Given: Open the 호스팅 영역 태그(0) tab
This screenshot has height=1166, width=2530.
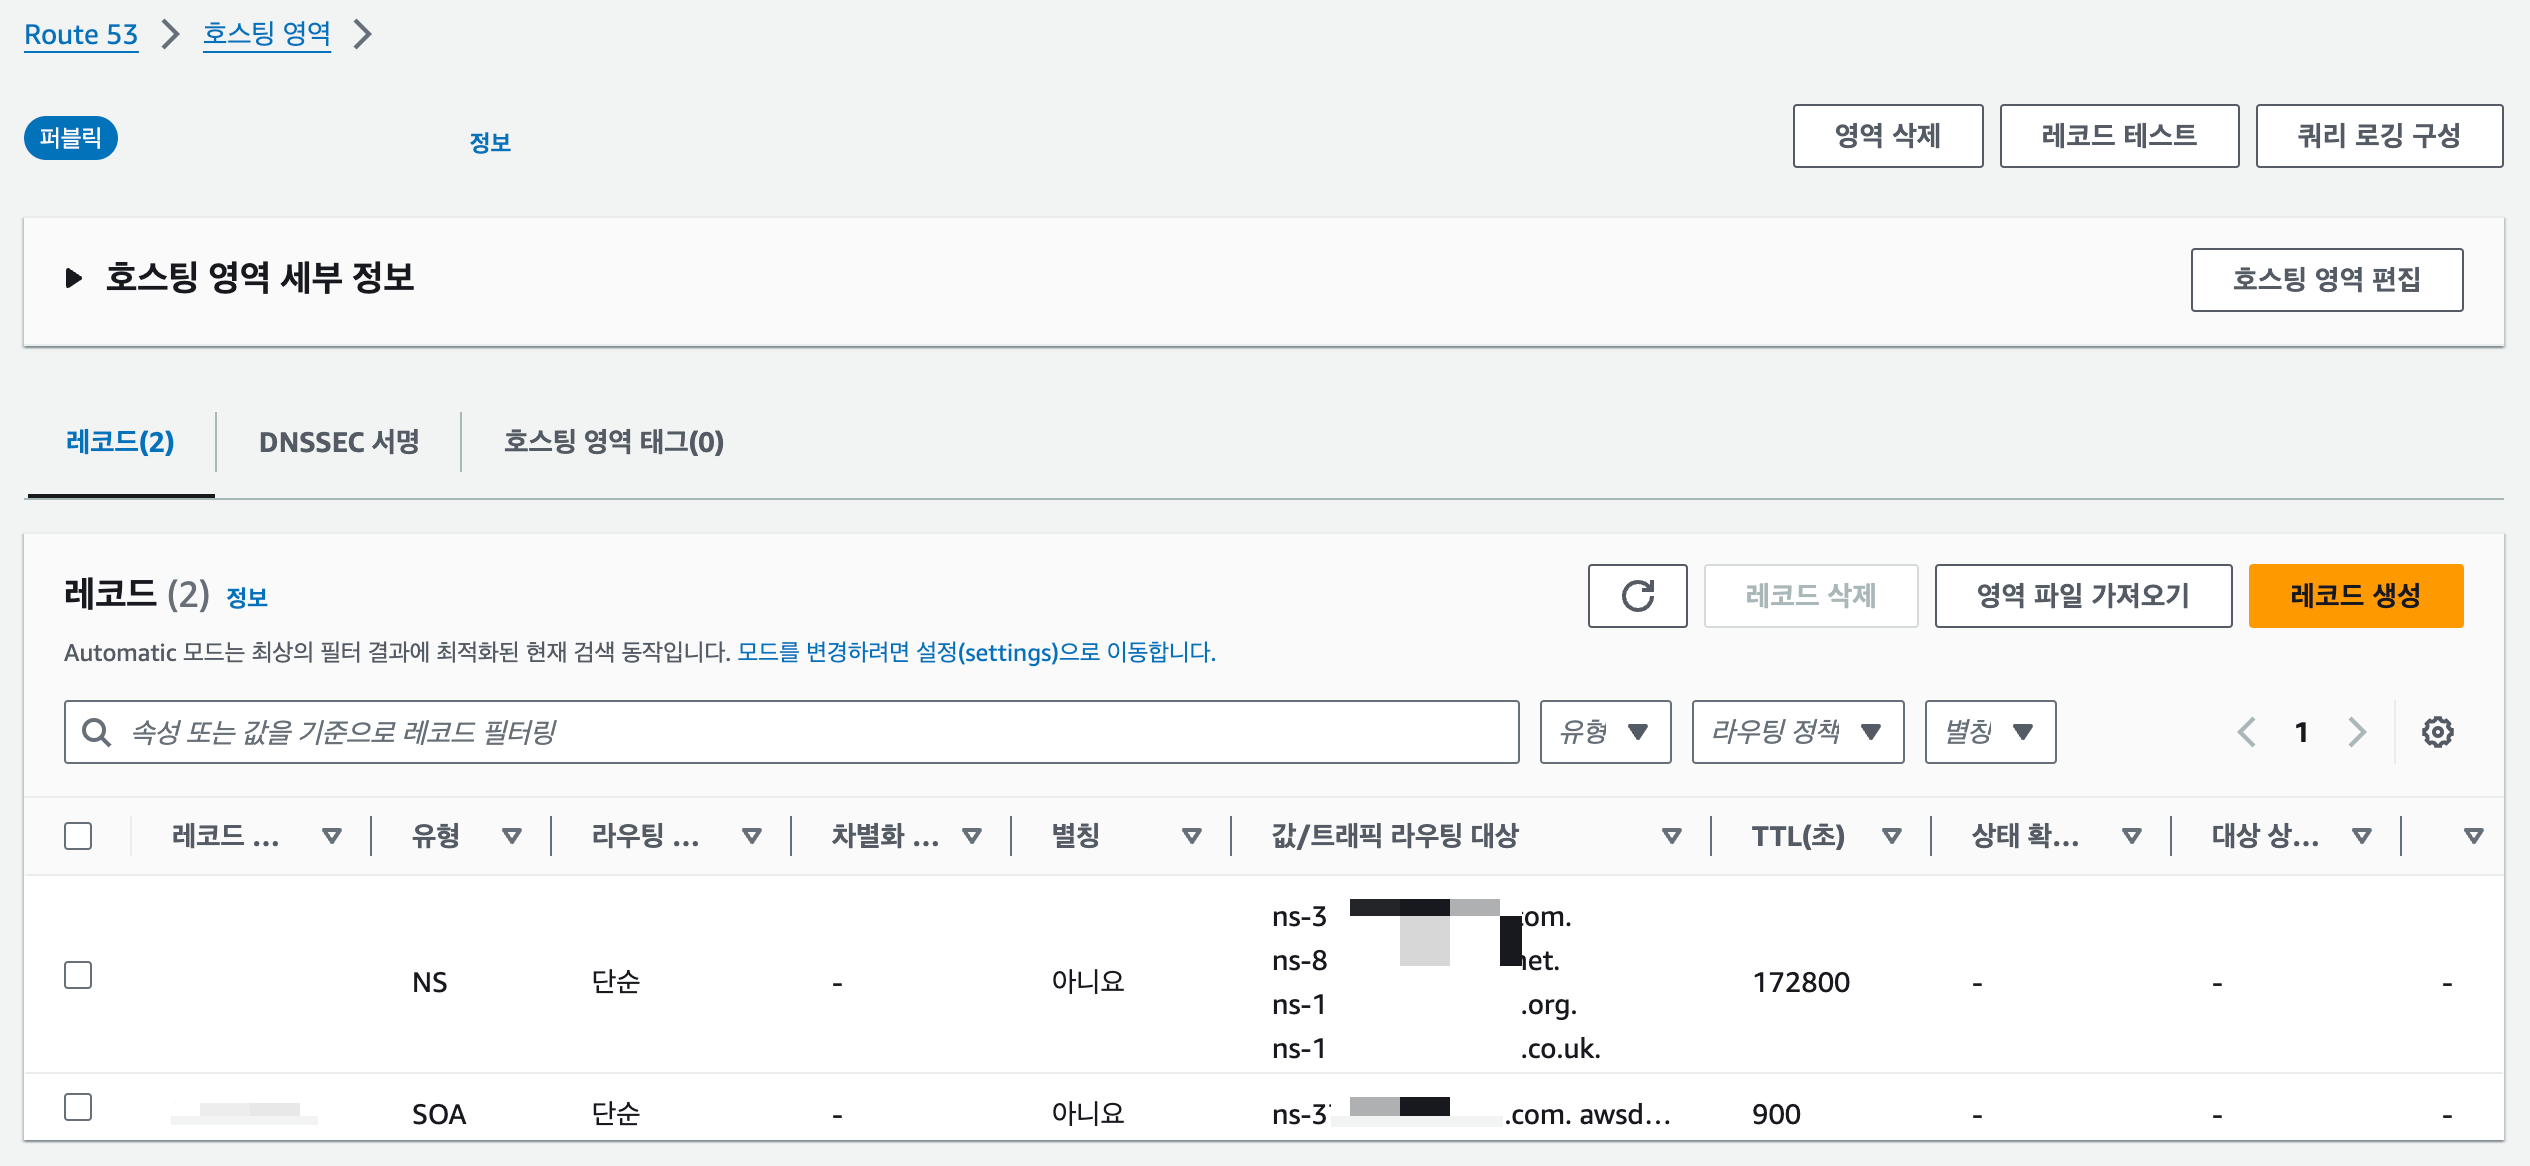Looking at the screenshot, I should point(613,442).
